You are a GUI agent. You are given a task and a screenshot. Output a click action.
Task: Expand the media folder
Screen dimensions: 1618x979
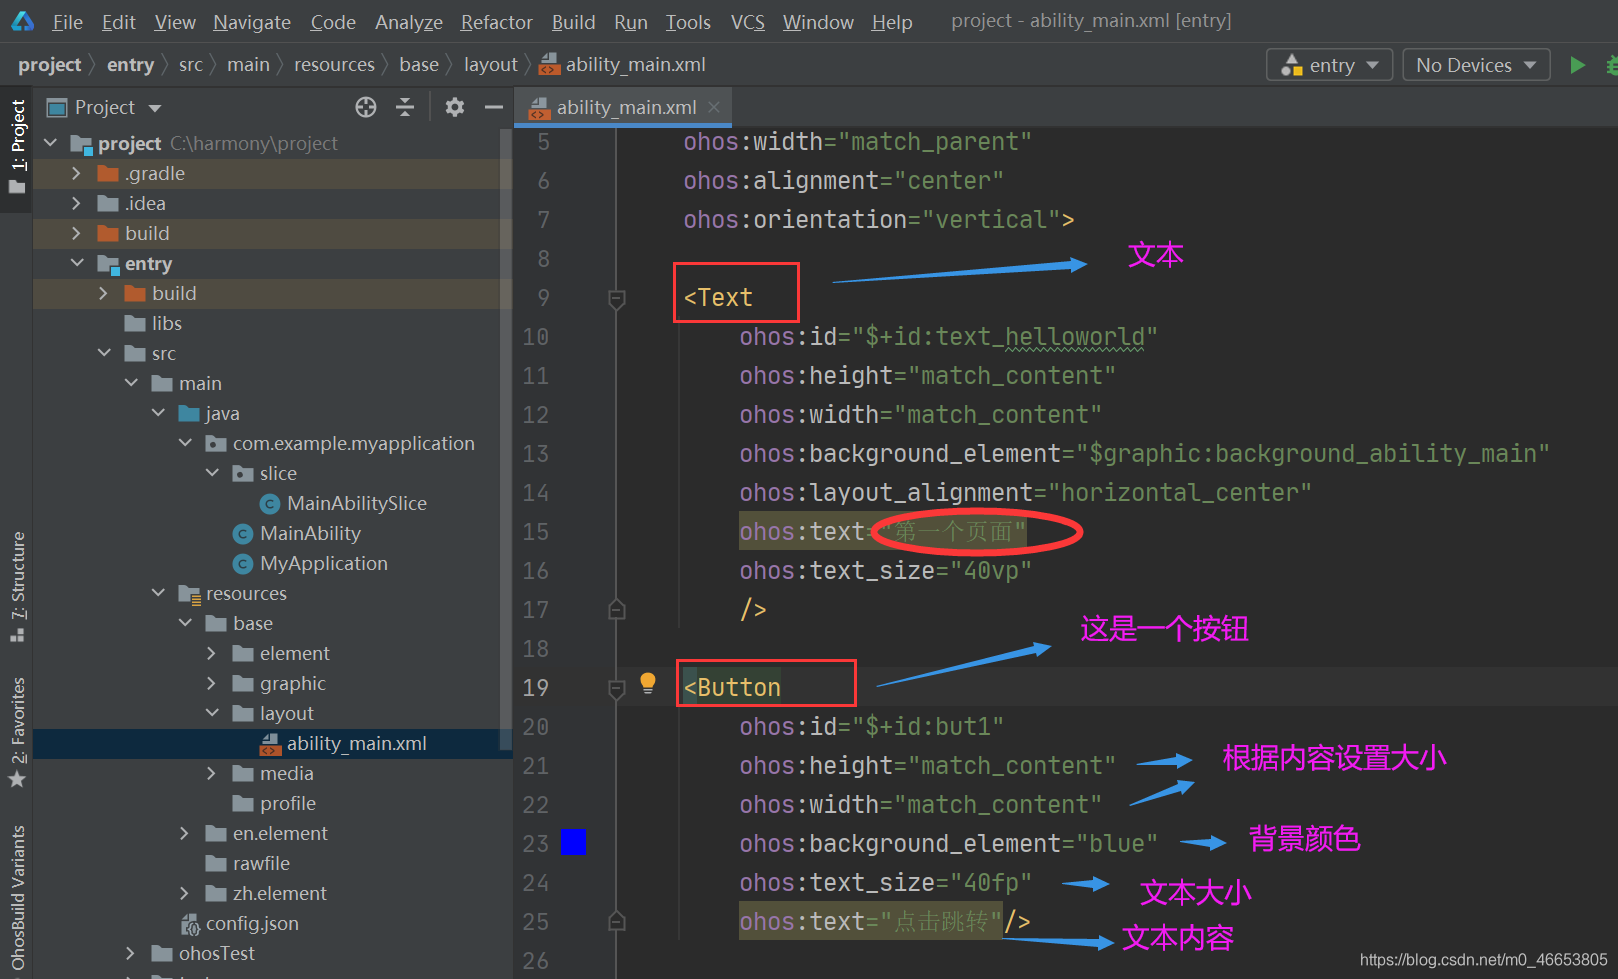(211, 773)
